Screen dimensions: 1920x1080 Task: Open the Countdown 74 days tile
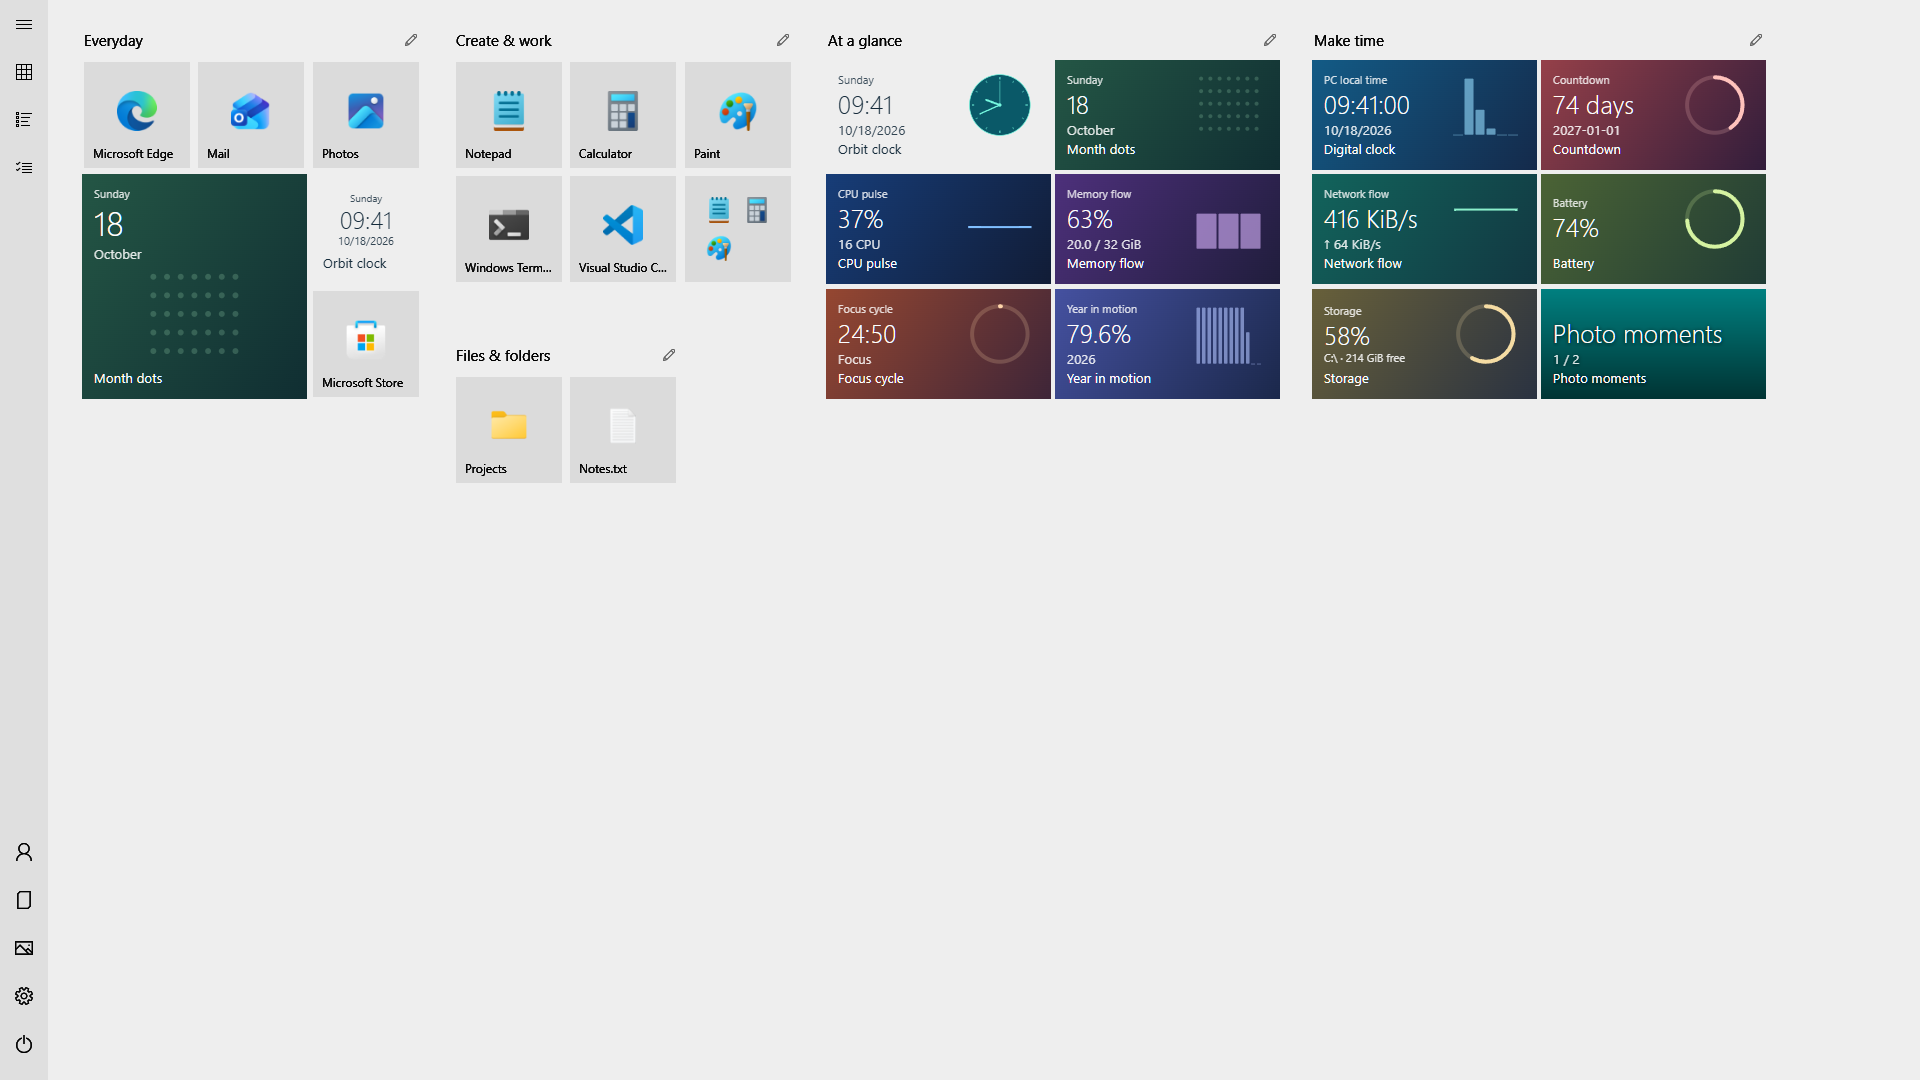(1653, 115)
